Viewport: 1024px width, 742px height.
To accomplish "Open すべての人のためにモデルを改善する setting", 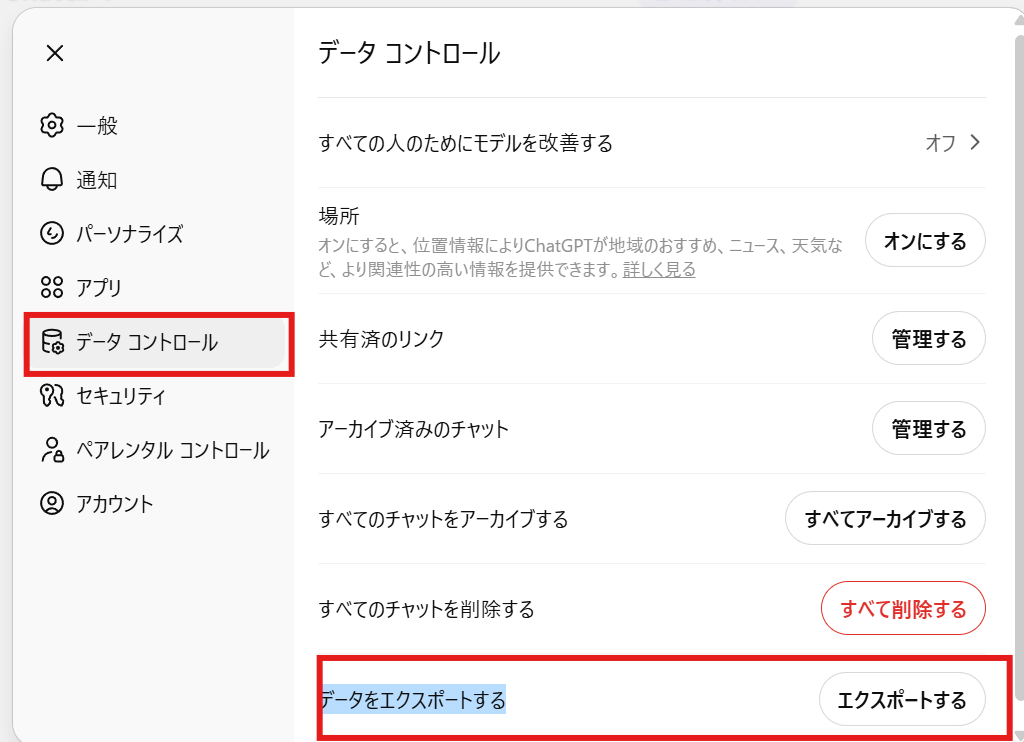I will [465, 143].
